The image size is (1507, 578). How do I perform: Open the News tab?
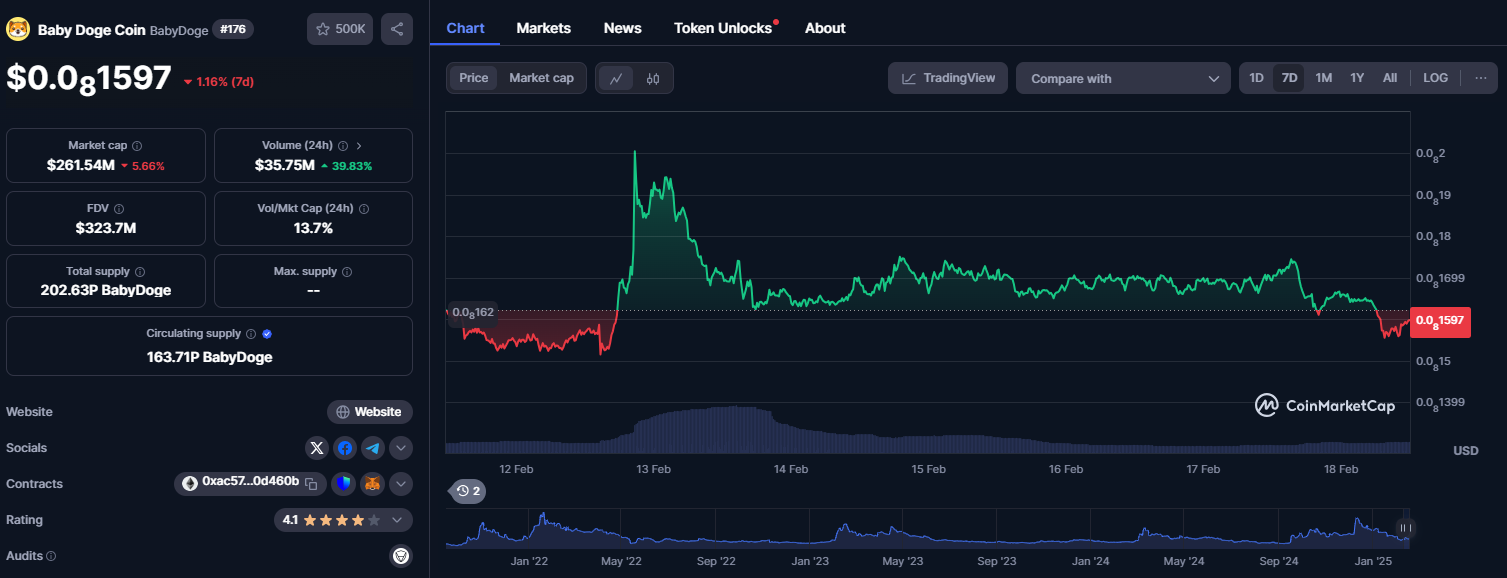coord(623,28)
